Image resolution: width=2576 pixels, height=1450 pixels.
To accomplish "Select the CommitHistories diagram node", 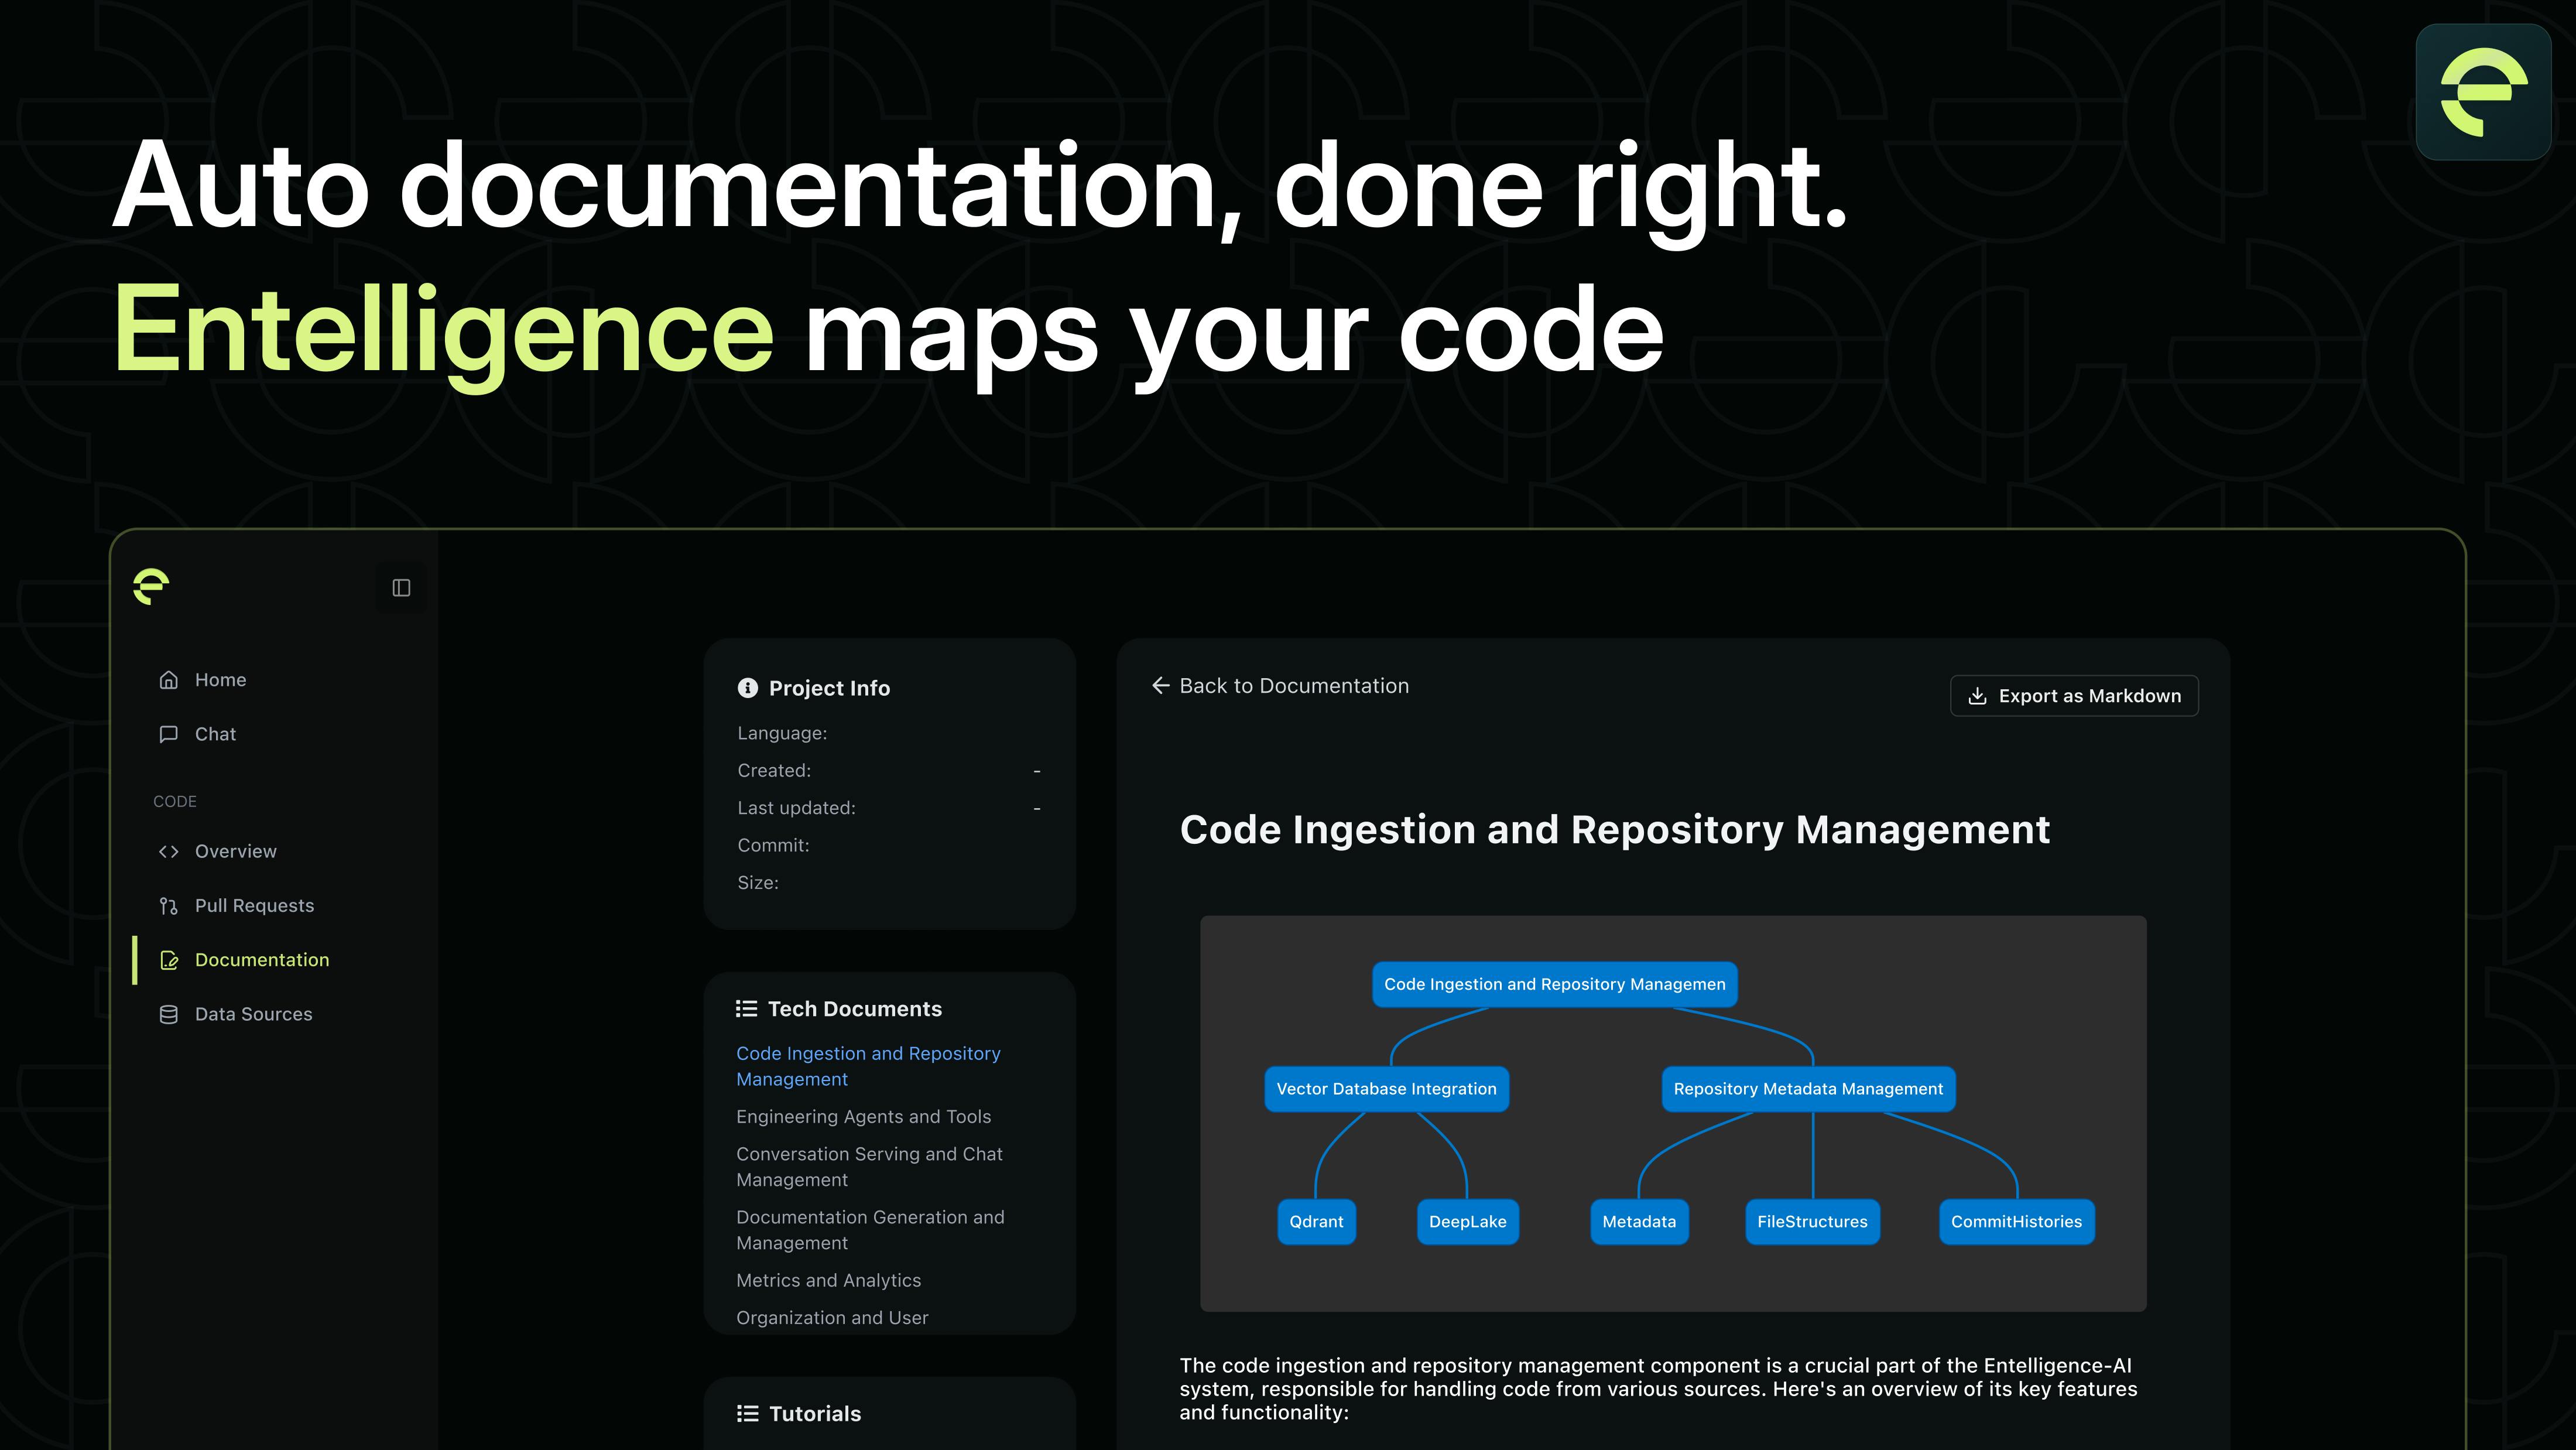I will [x=2016, y=1222].
